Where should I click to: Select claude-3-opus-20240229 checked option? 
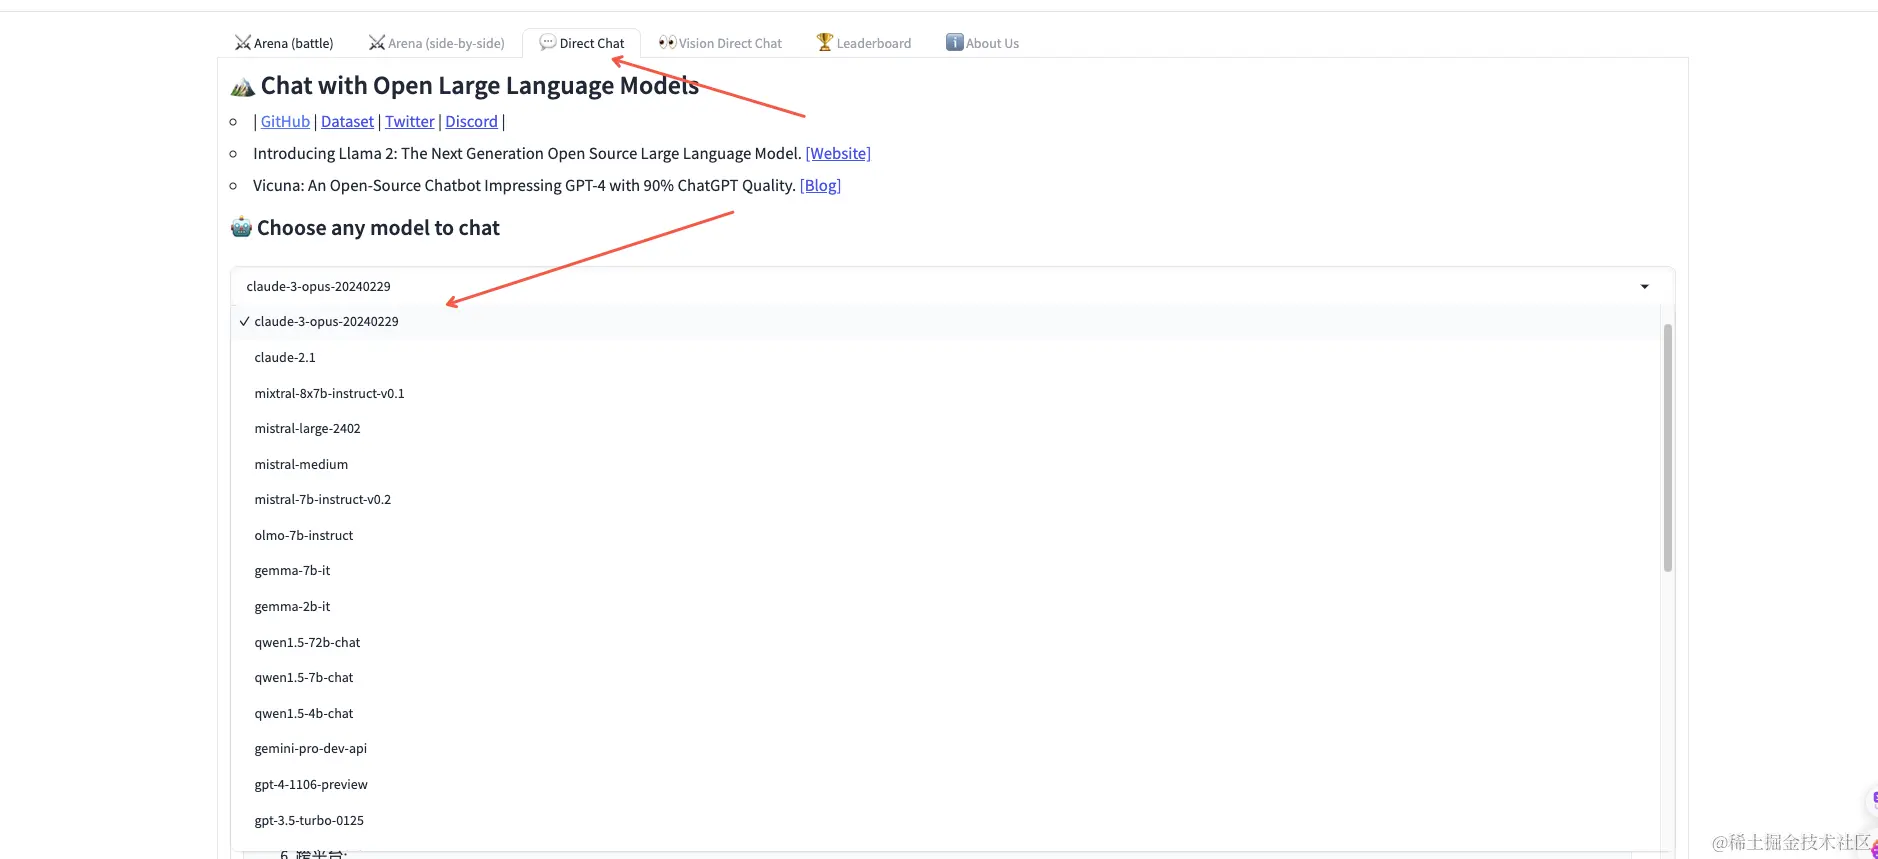tap(945, 322)
